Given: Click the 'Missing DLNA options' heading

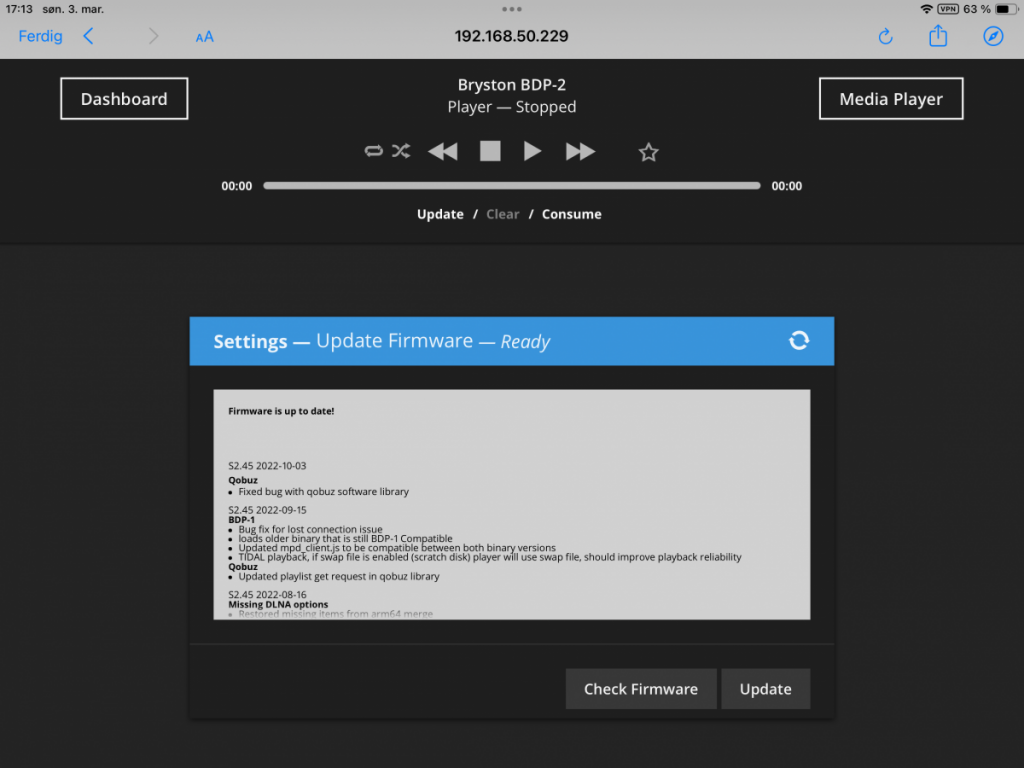Looking at the screenshot, I should [278, 604].
